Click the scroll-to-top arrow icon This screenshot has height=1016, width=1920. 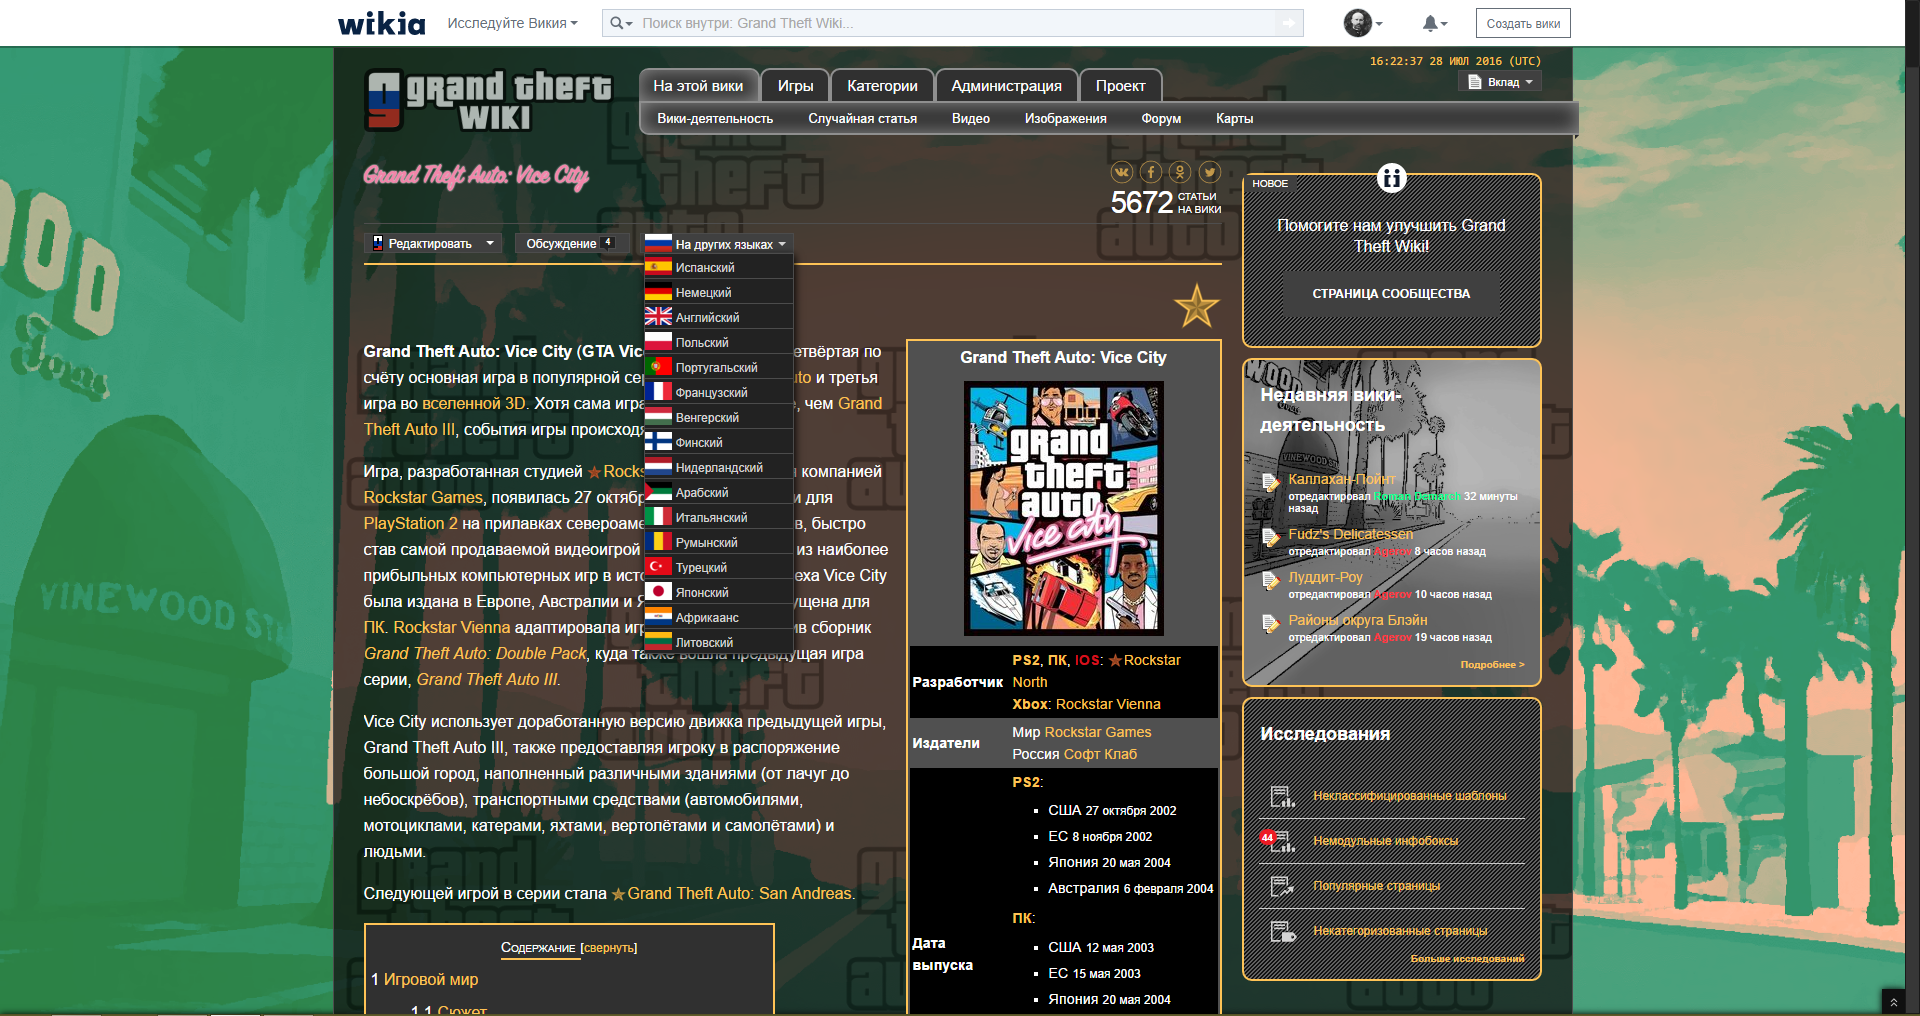tap(1893, 1002)
